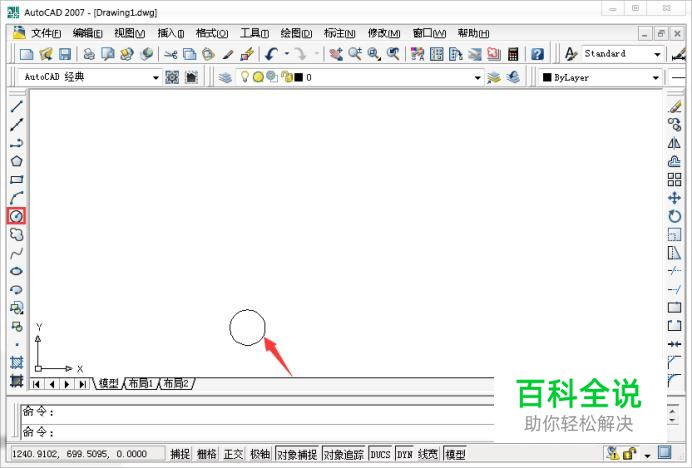This screenshot has height=468, width=692.
Task: Click the Zoom Realtime icon
Action: point(354,54)
